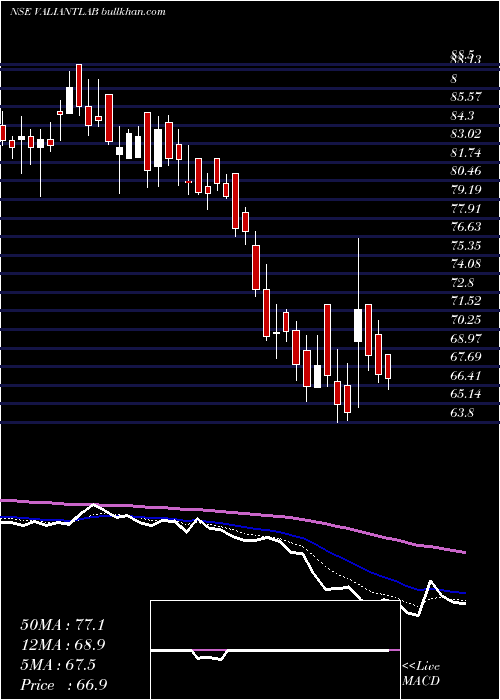The width and height of the screenshot is (500, 700).
Task: Select the 77.91 price axis label
Action: click(x=467, y=208)
